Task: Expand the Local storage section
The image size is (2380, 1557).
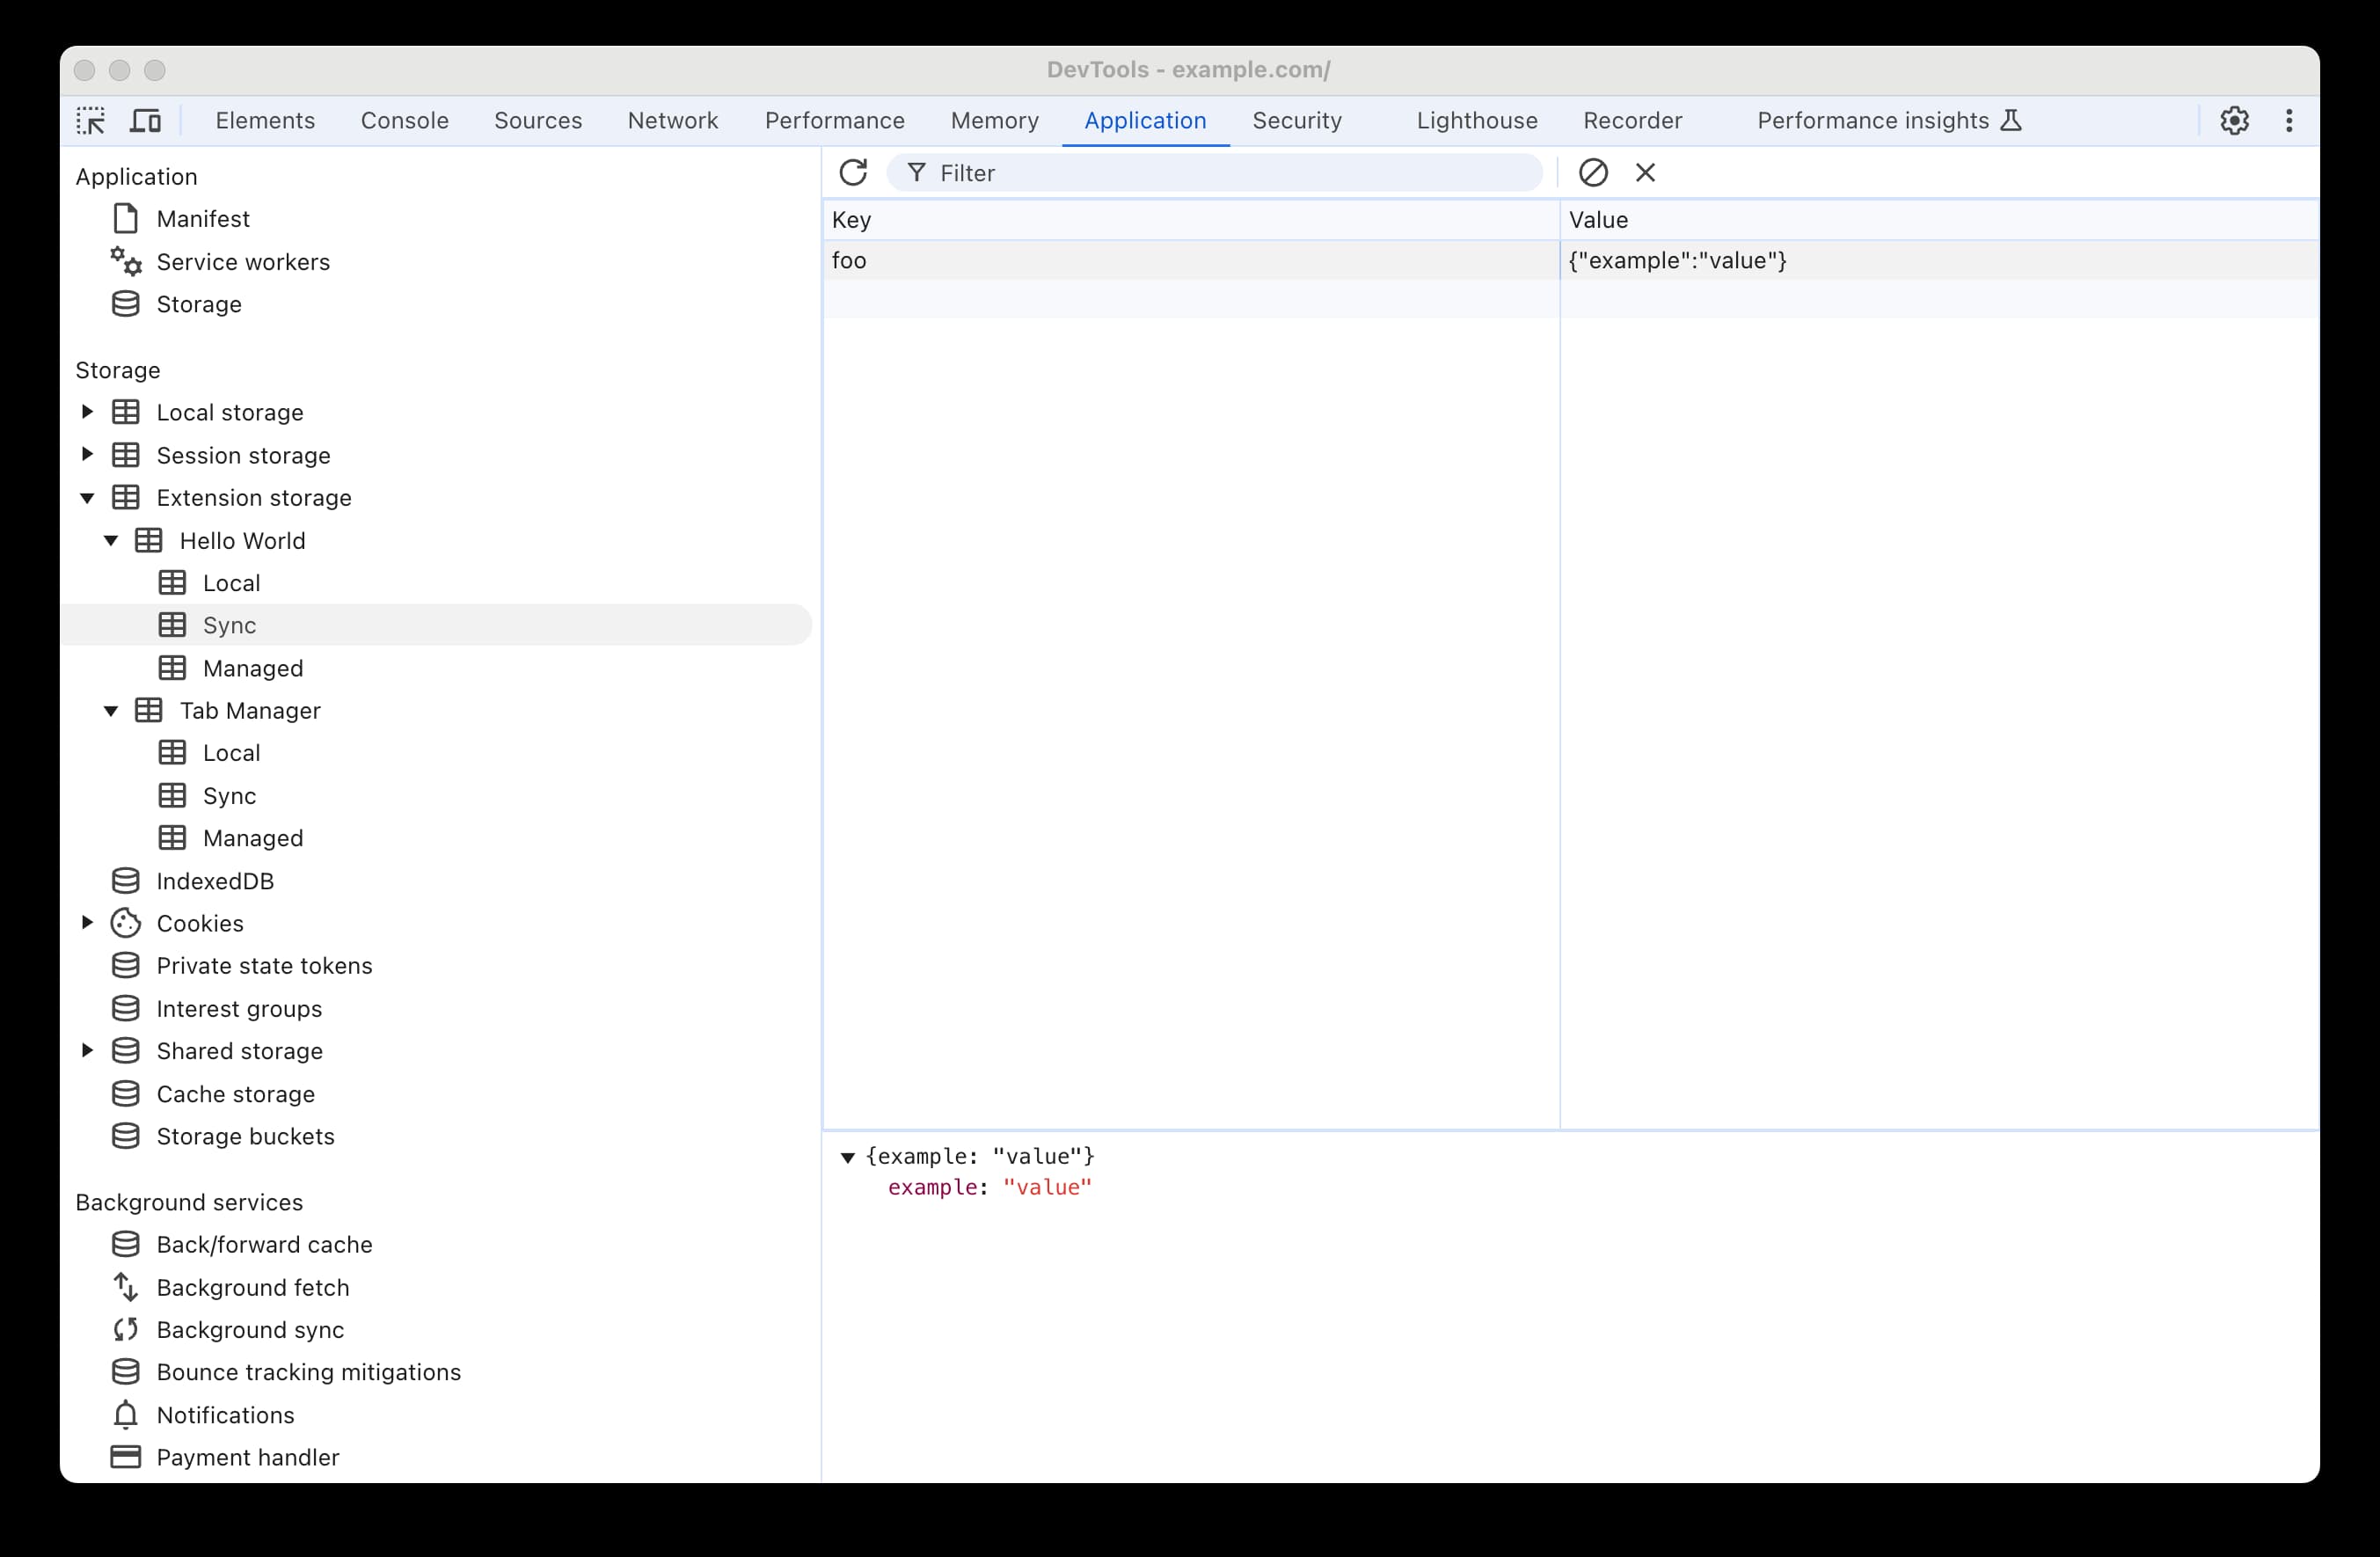Action: [x=89, y=412]
